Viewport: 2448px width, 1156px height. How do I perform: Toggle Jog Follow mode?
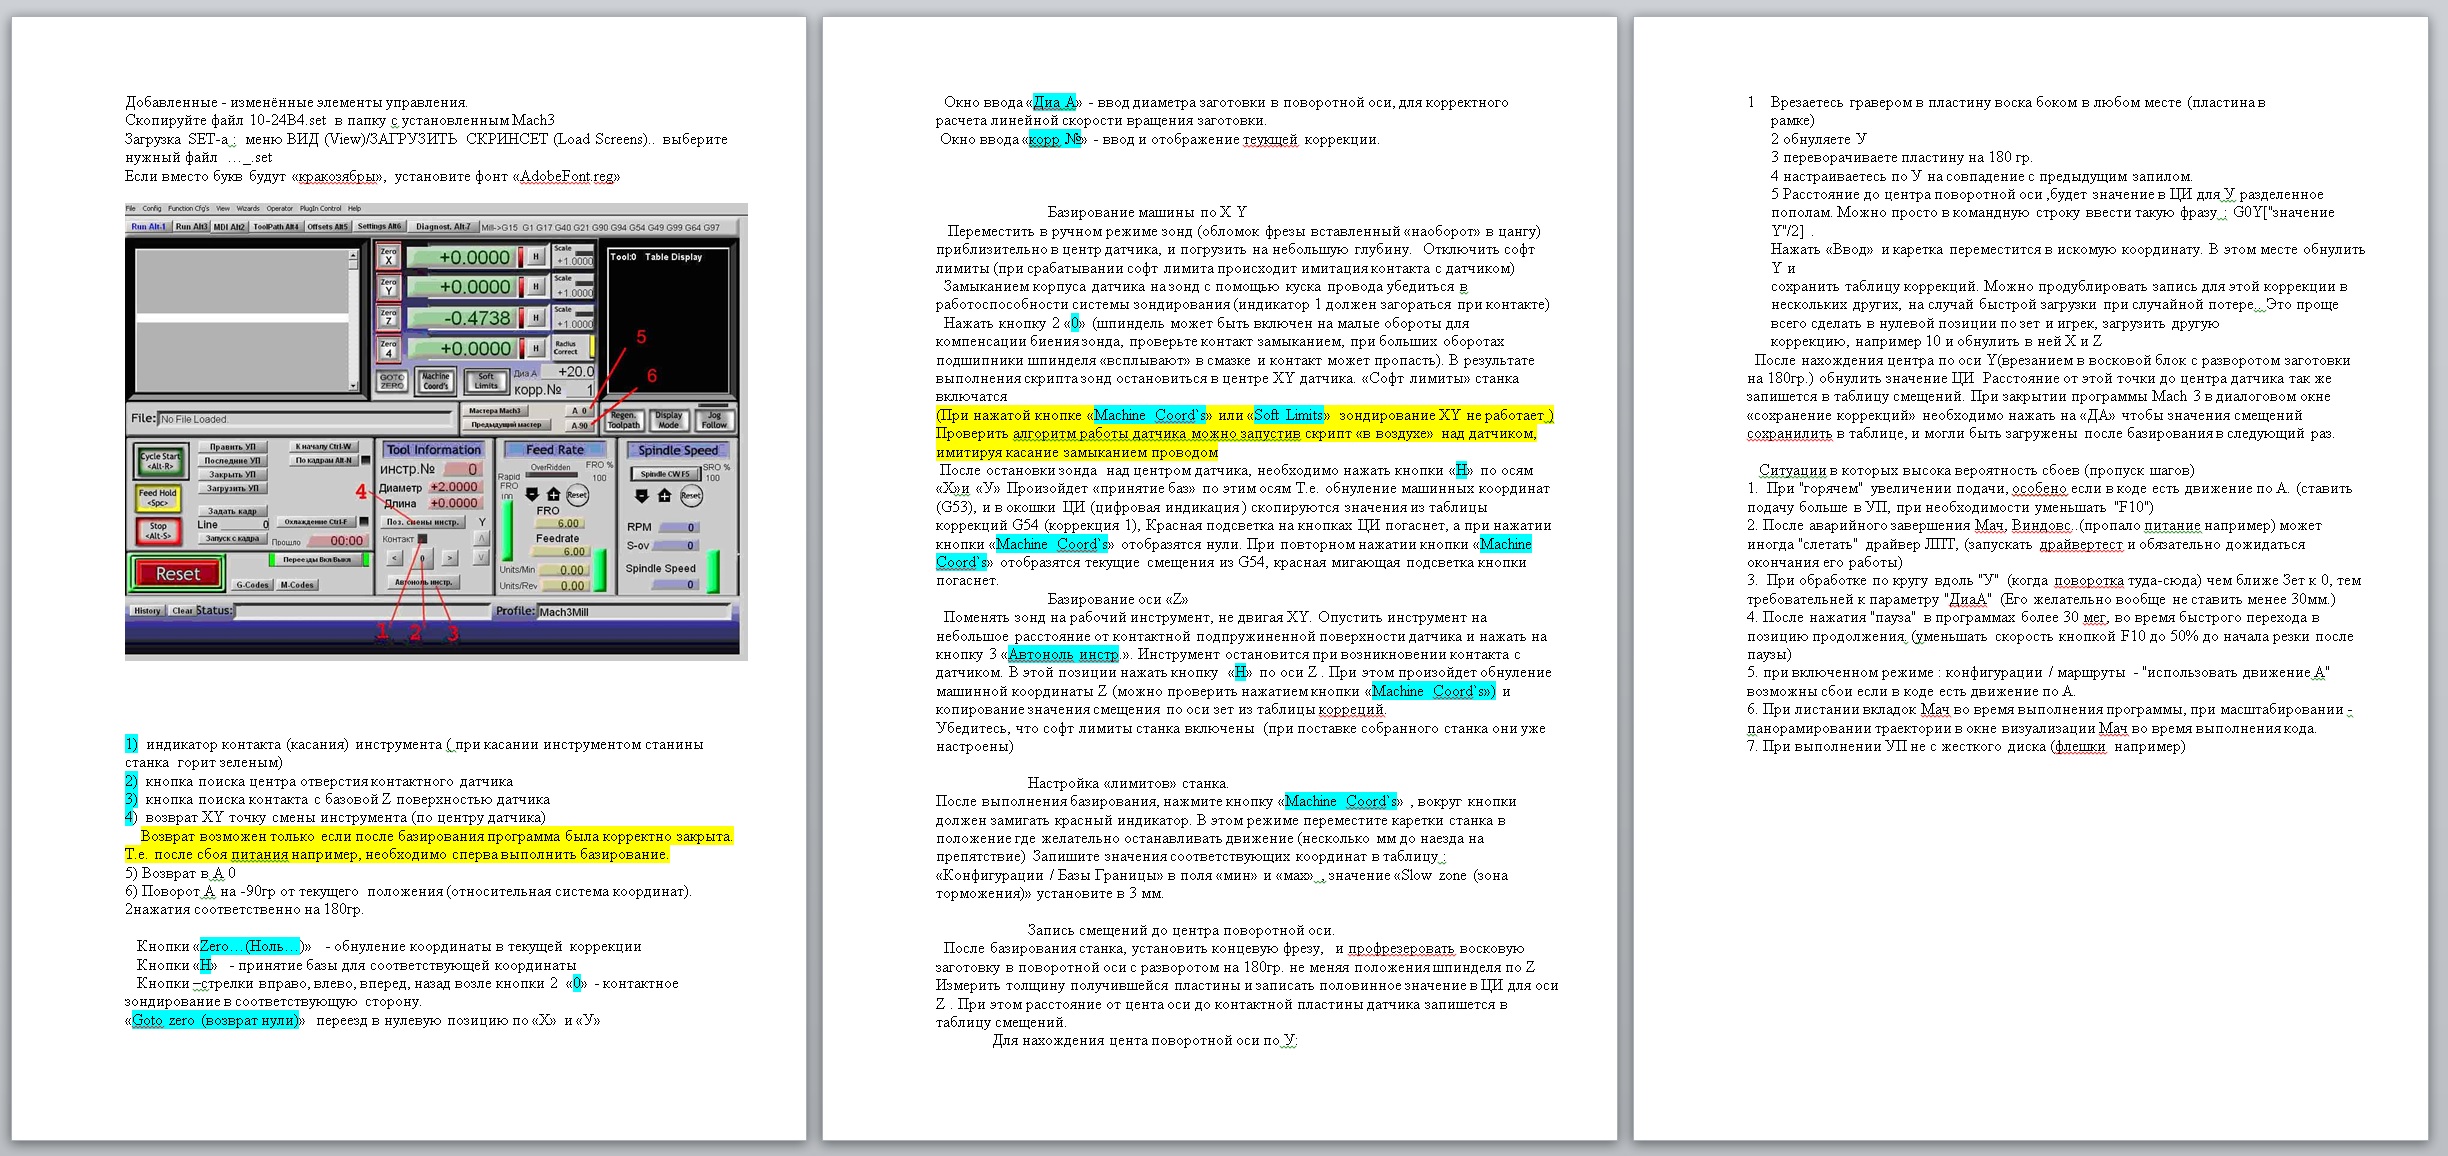[x=714, y=420]
